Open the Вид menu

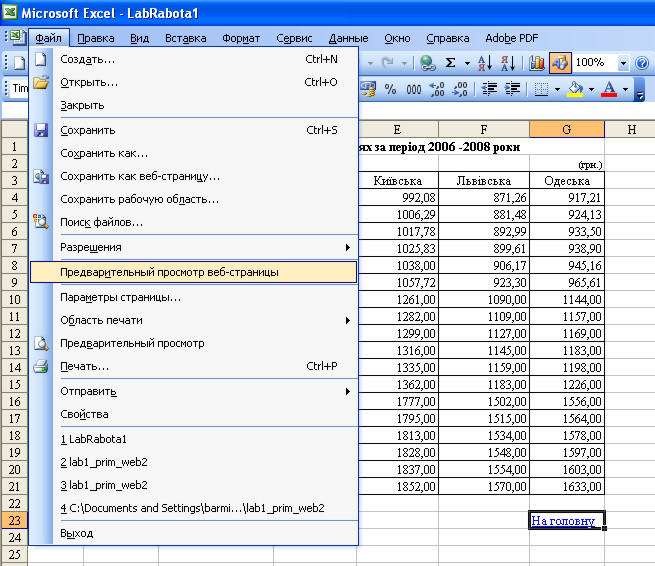[x=139, y=38]
